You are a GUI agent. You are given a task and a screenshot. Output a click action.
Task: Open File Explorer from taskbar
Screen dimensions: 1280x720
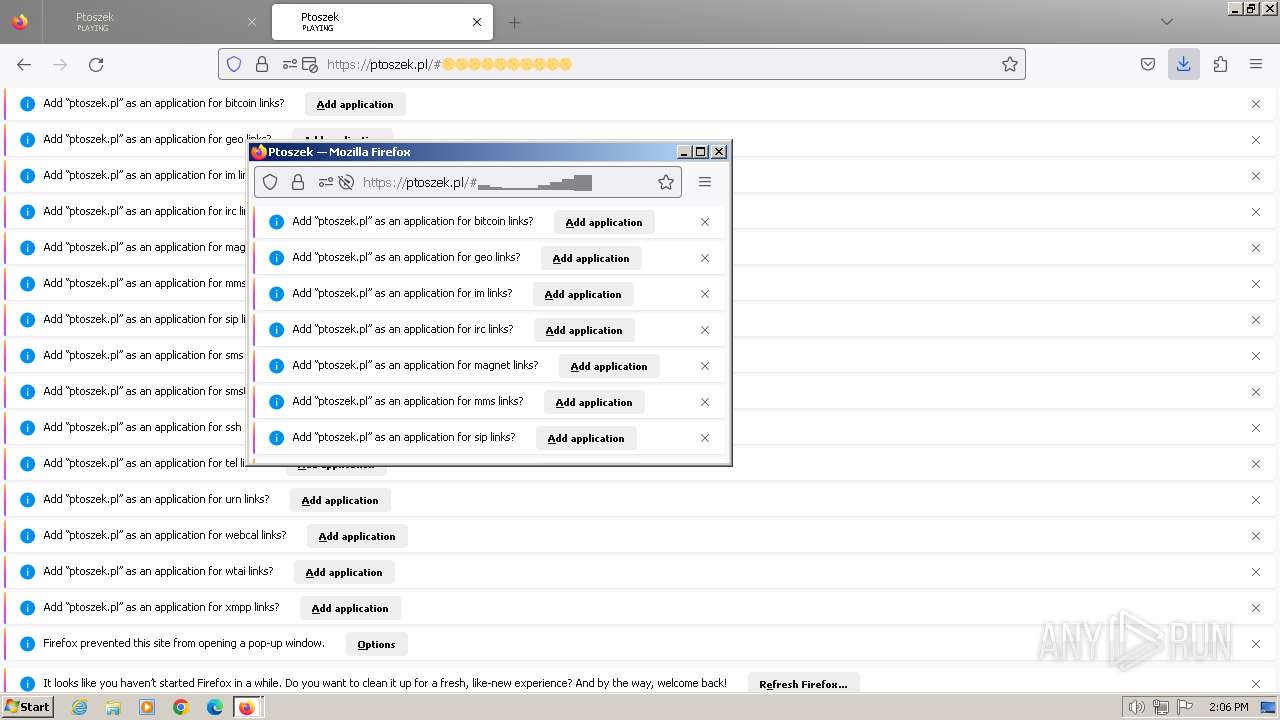click(113, 707)
